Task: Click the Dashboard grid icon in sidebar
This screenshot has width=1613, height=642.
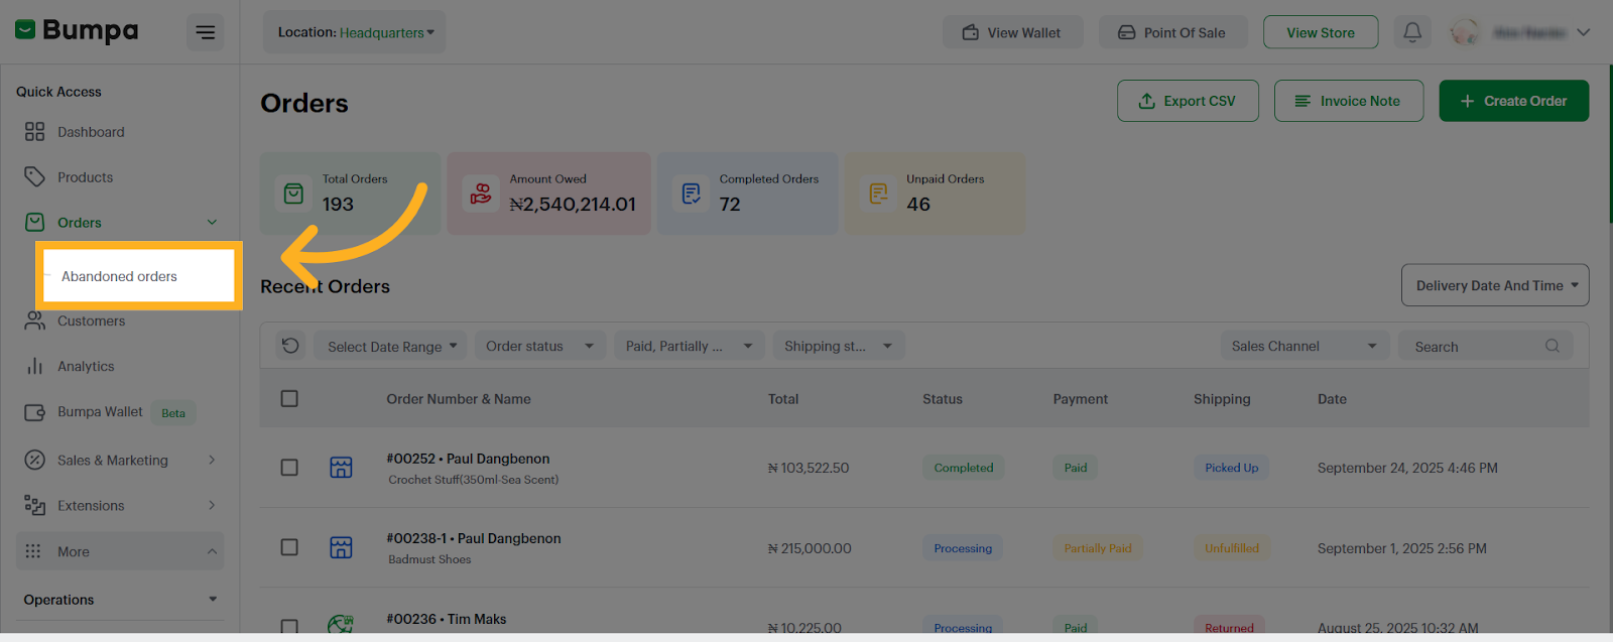Action: click(35, 132)
